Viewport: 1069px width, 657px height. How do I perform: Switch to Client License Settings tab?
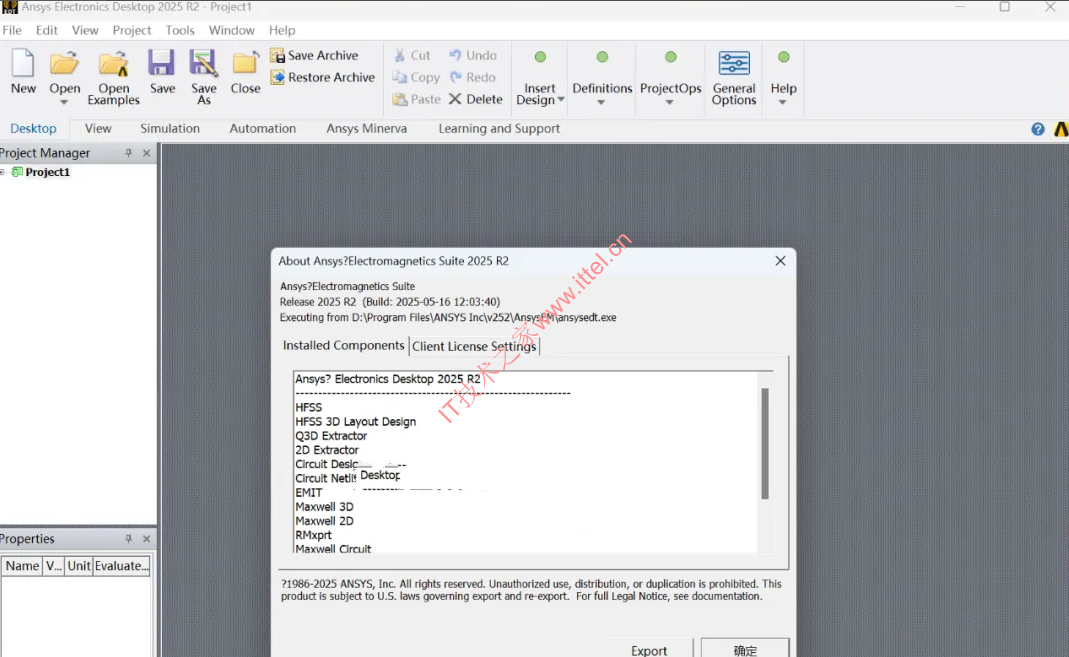(474, 346)
